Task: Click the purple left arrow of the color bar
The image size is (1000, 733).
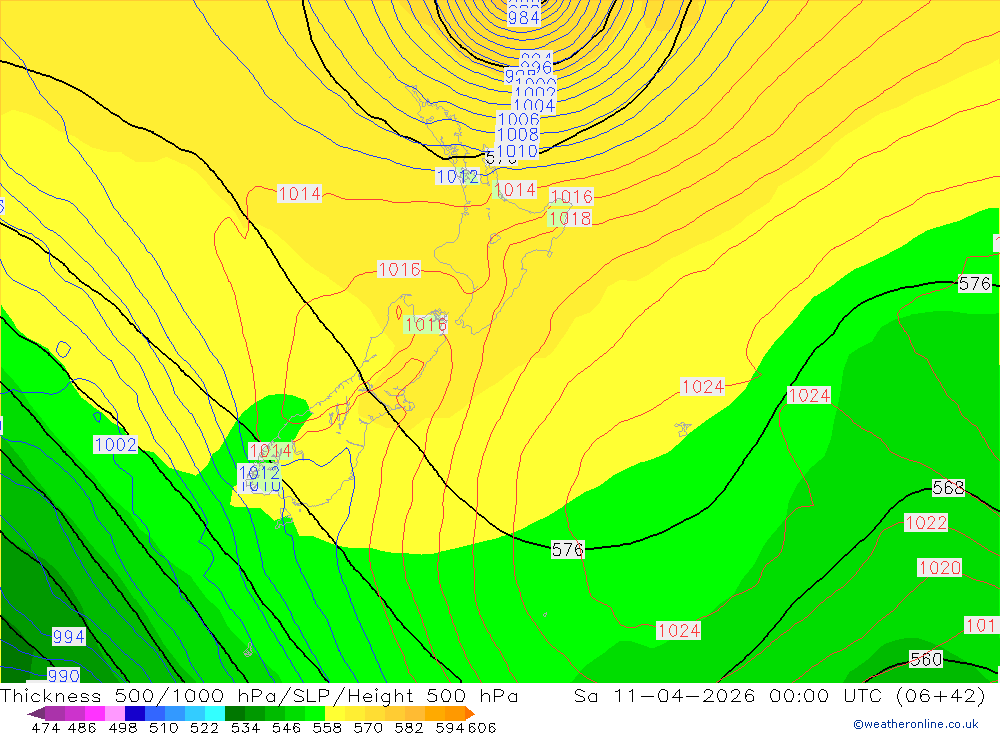Action: 36,713
